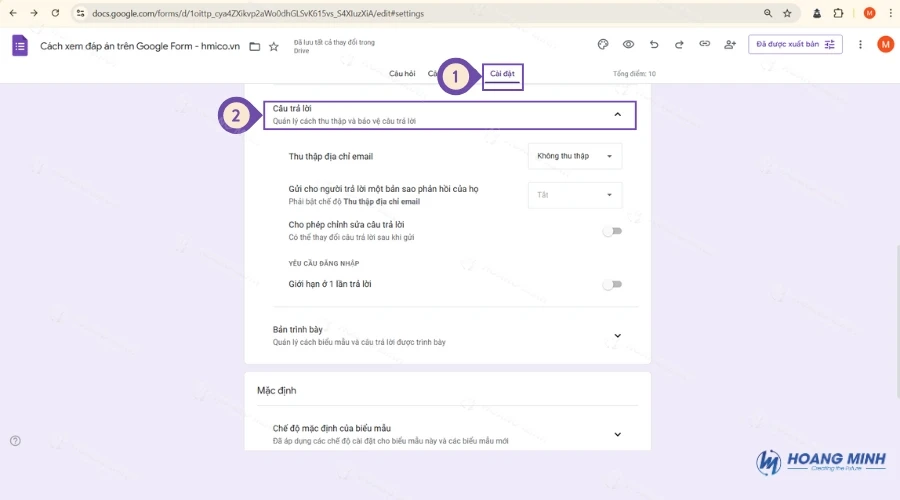This screenshot has width=900, height=500.
Task: Reload the Google Forms page
Action: click(x=55, y=13)
